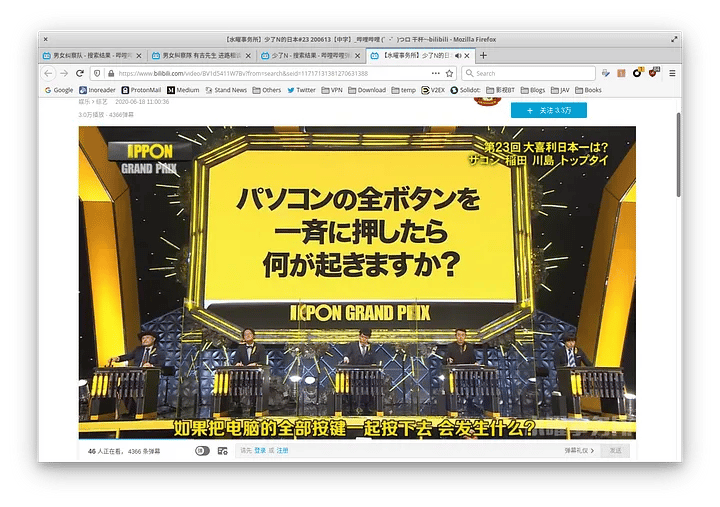Click the 发送 send danmaku button

615,451
